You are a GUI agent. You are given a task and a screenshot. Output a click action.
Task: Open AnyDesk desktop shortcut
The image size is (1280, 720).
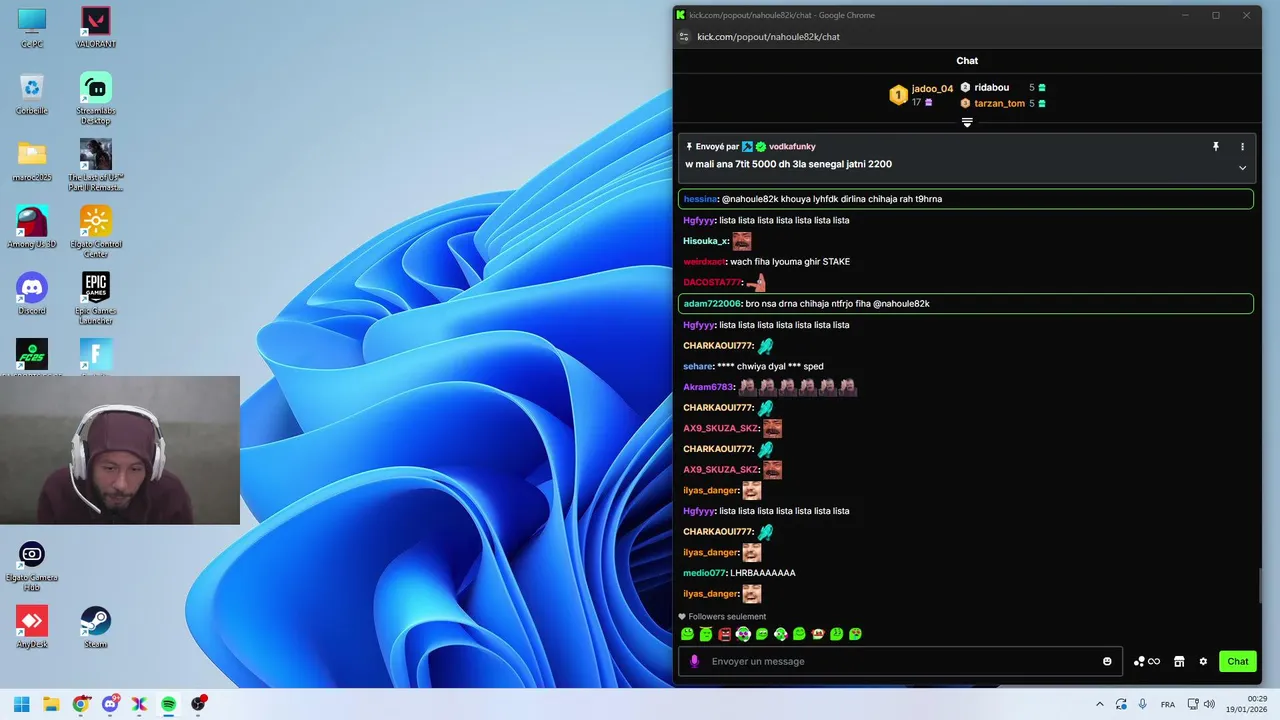[x=32, y=627]
